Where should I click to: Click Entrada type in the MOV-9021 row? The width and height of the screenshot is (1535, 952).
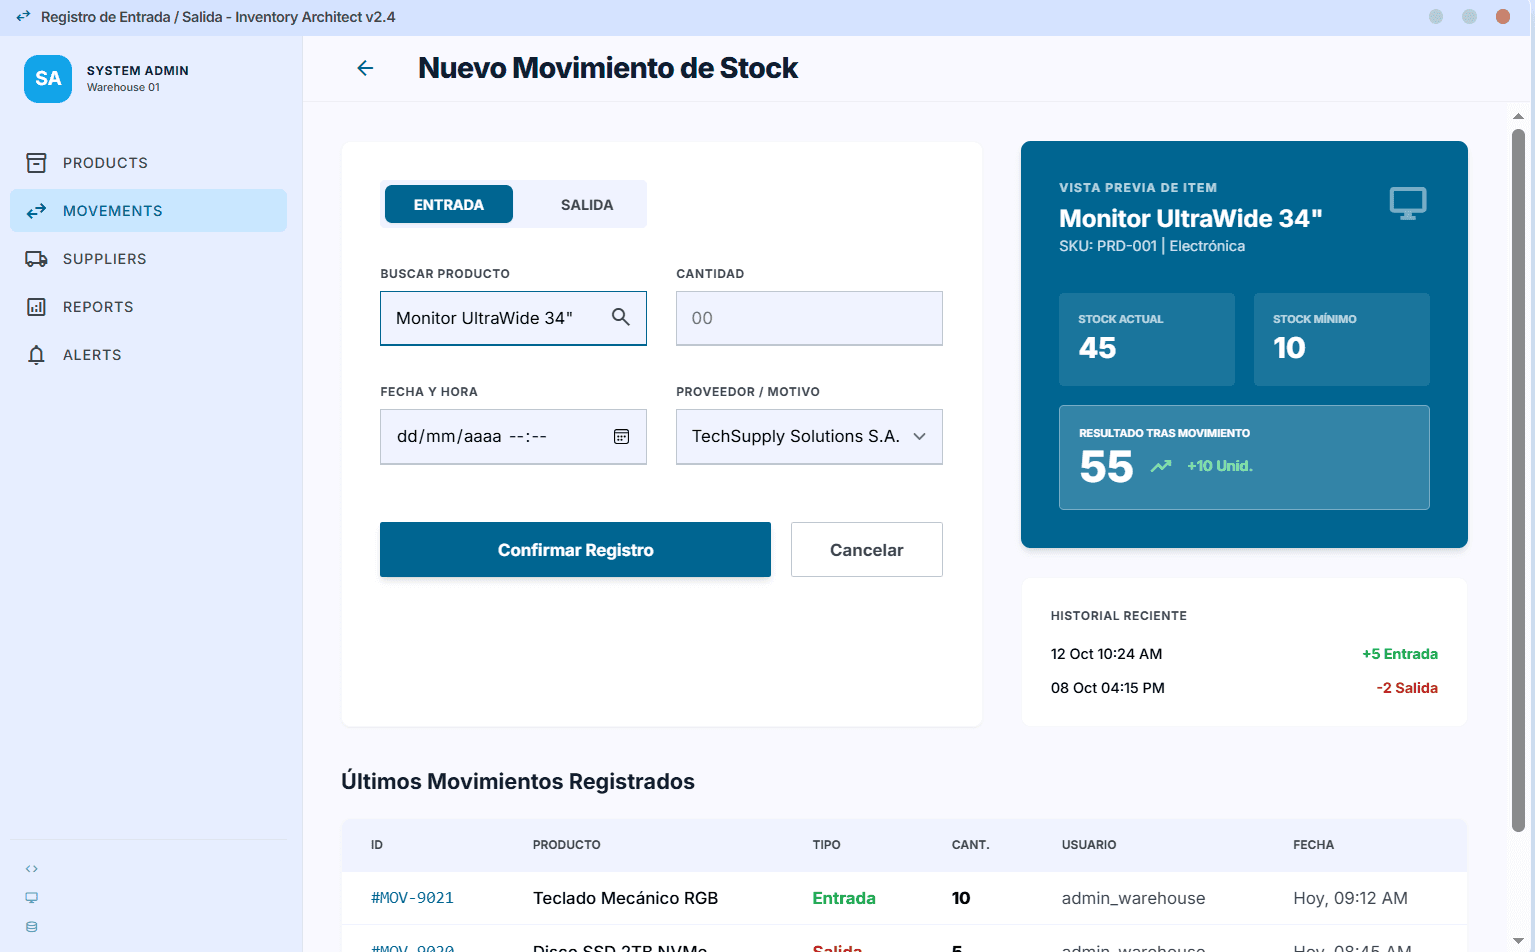tap(844, 898)
